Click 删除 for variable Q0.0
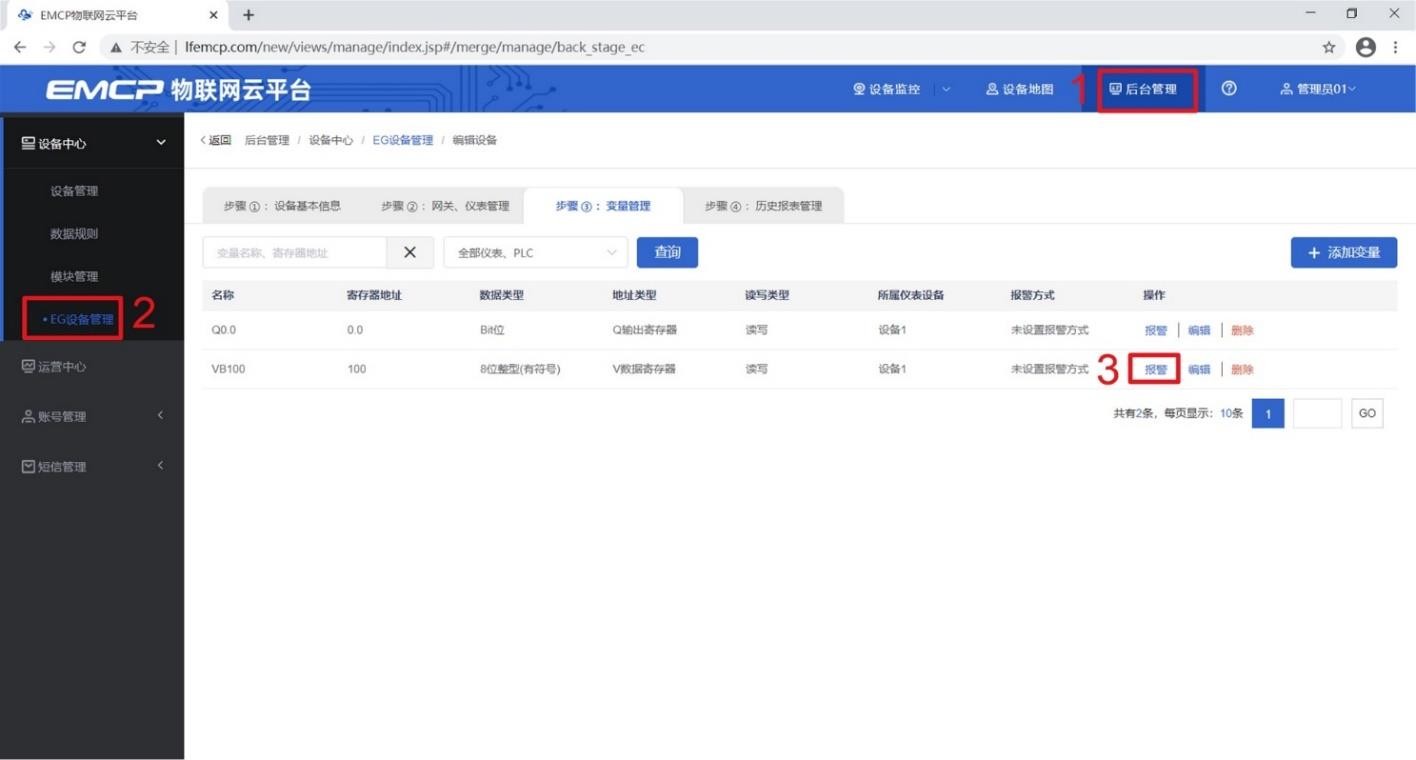Image resolution: width=1416 pixels, height=760 pixels. (x=1242, y=330)
